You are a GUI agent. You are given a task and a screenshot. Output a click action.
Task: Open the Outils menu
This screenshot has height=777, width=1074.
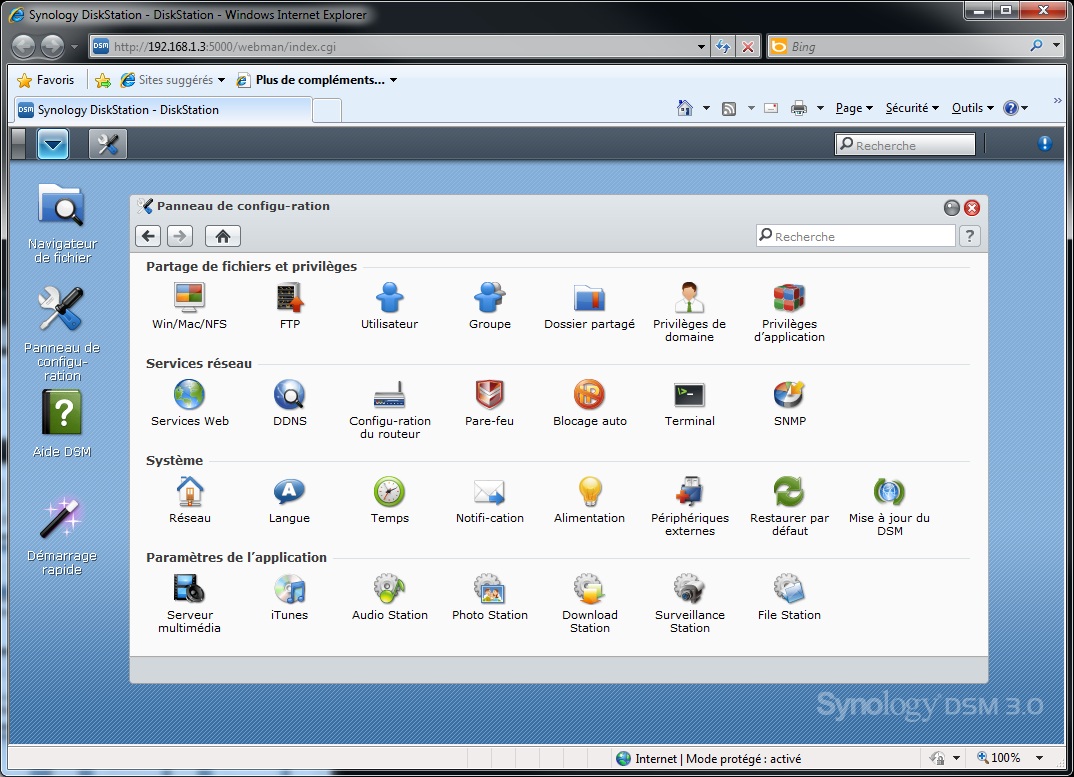coord(973,108)
